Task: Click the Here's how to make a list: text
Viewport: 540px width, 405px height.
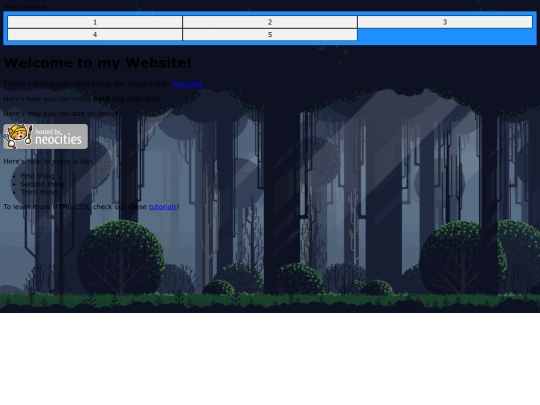Action: [x=48, y=161]
